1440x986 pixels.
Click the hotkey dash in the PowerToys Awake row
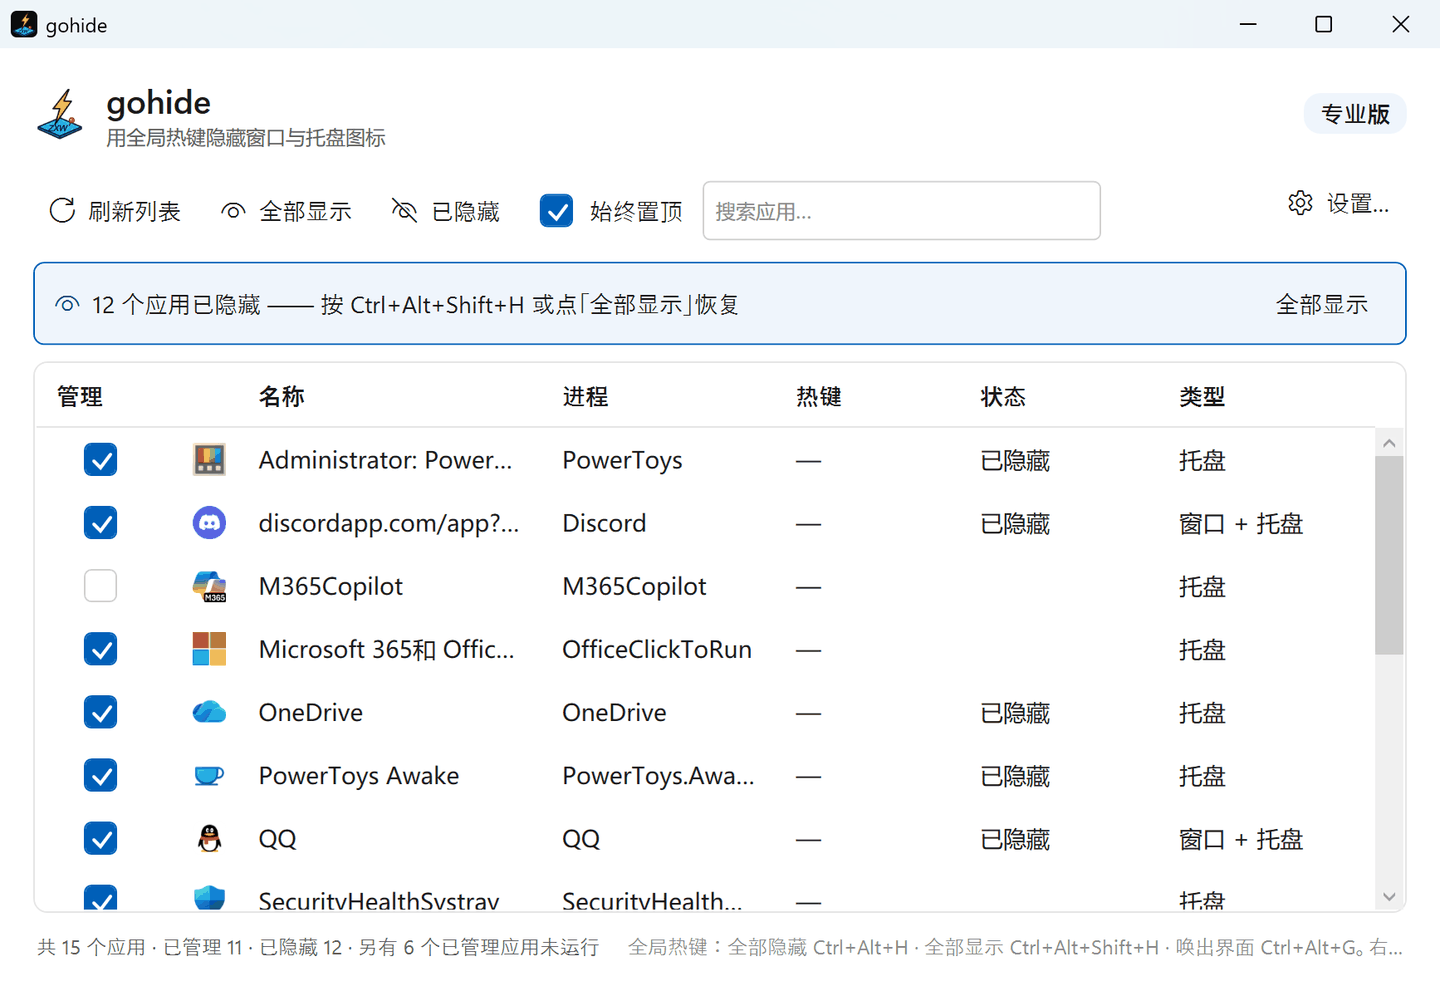click(x=808, y=776)
